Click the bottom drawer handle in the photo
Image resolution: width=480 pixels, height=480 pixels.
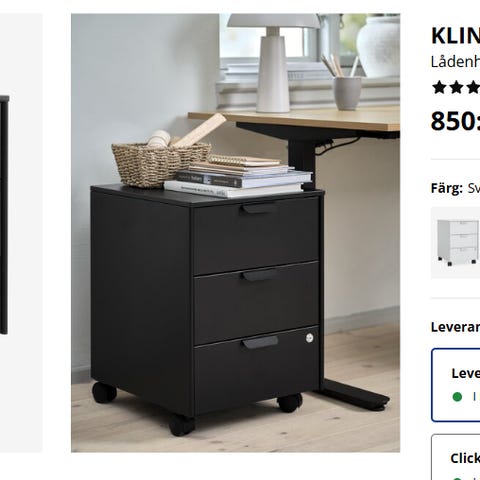tap(260, 342)
